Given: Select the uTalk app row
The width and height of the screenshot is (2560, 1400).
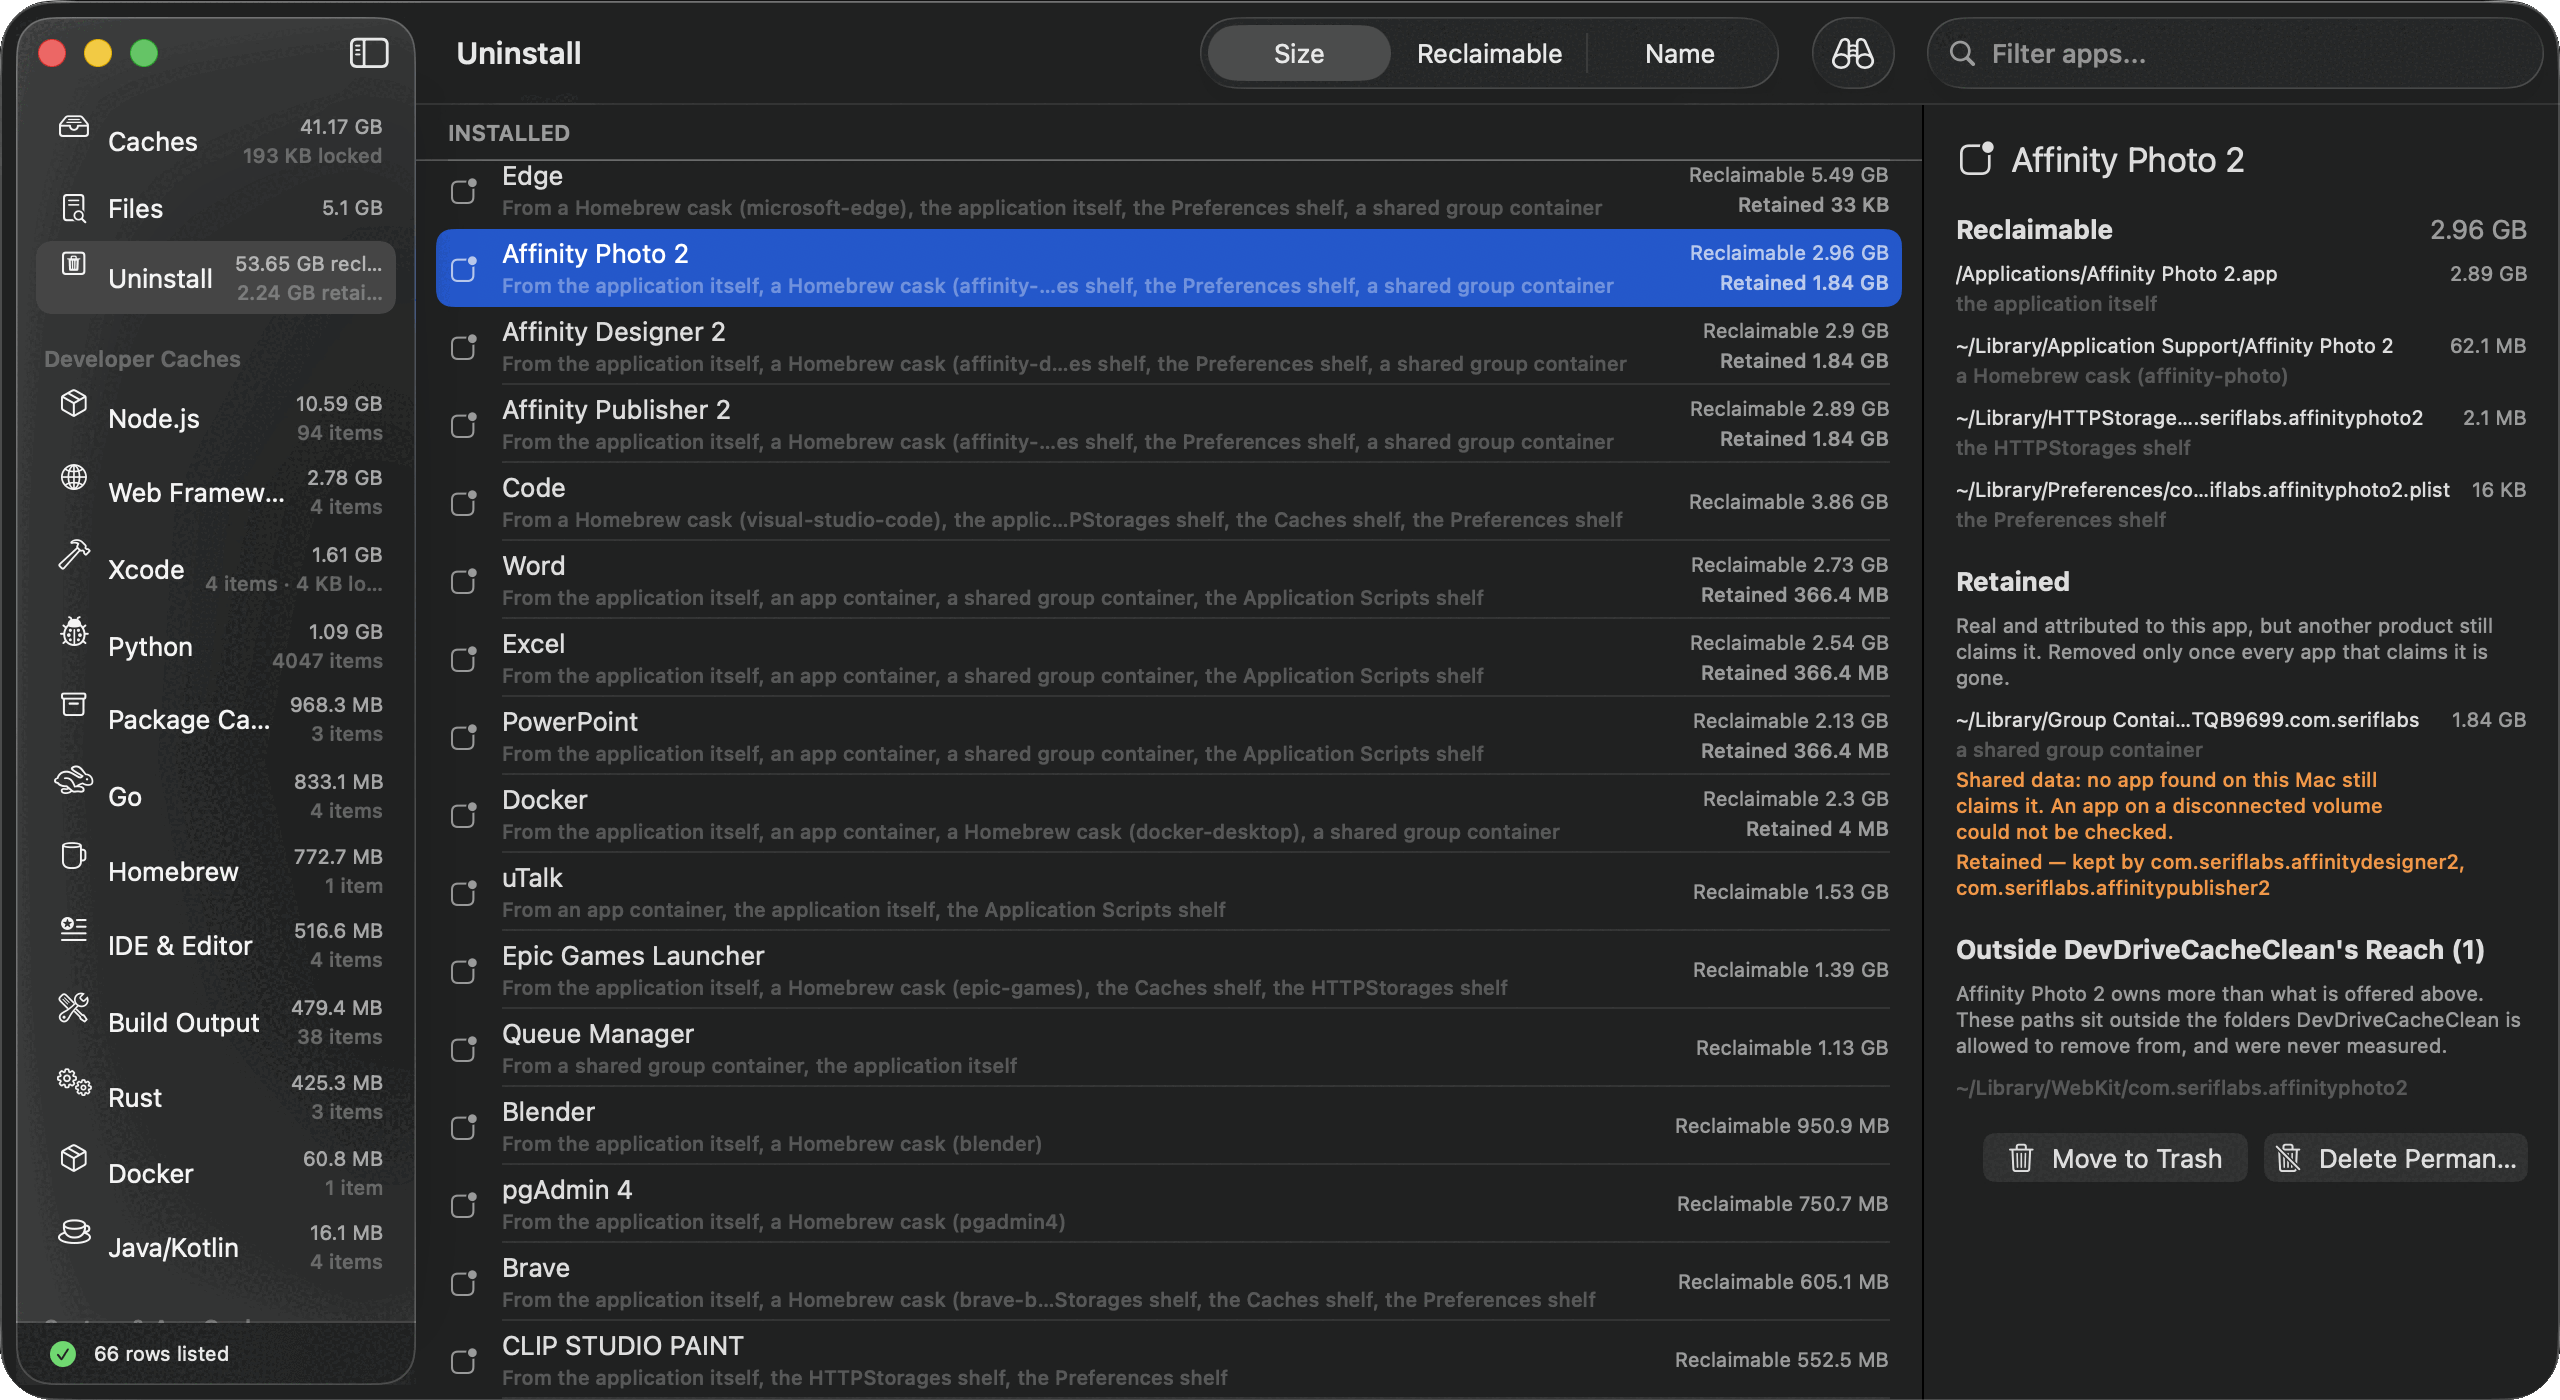Looking at the screenshot, I should [x=1169, y=892].
